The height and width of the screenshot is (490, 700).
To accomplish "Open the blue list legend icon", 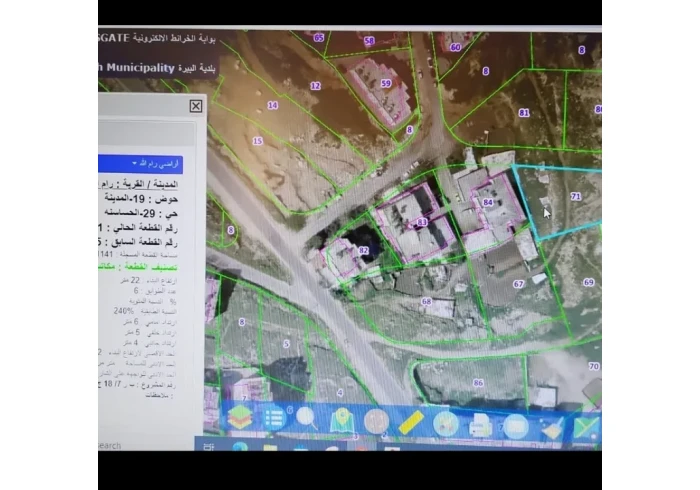I will click(273, 418).
